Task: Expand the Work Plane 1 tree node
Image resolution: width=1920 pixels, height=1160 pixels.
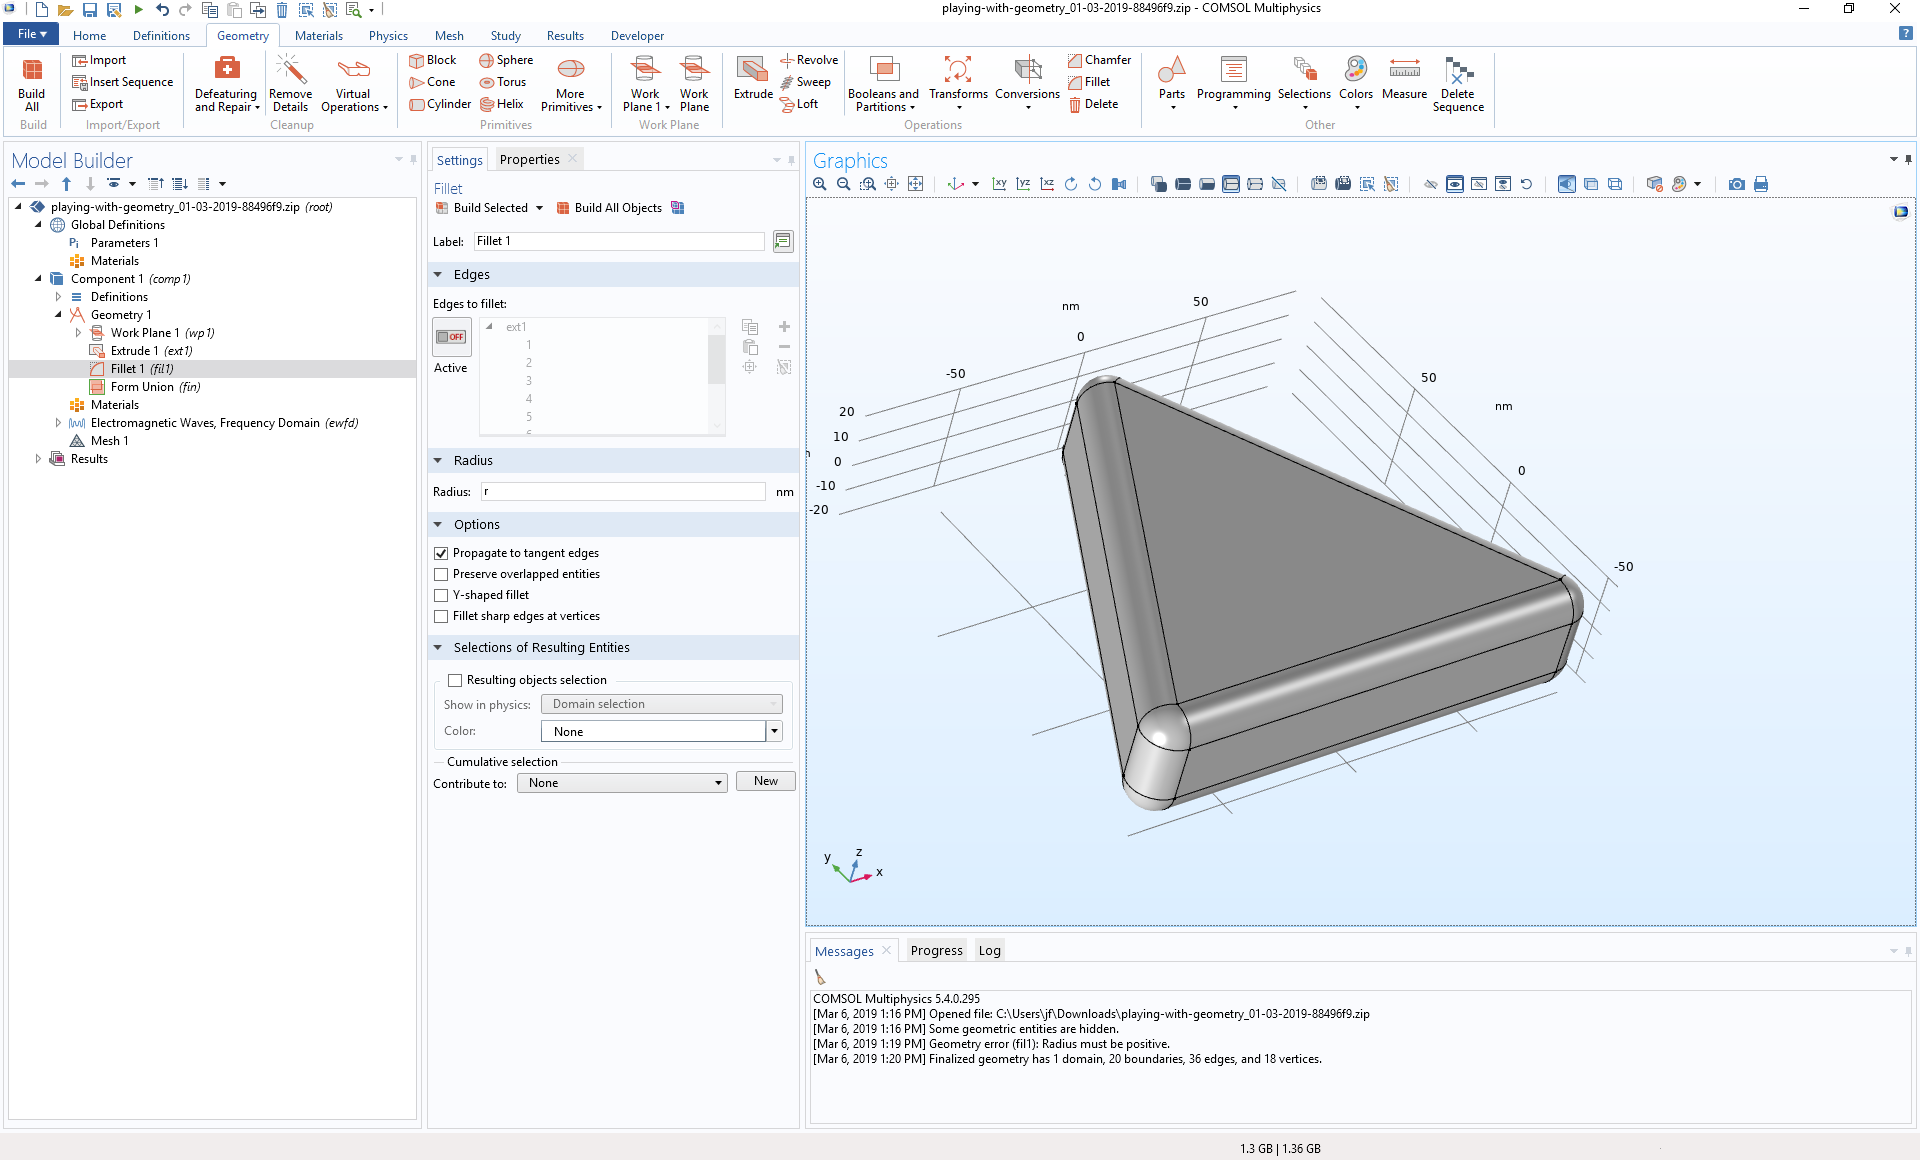Action: 78,333
